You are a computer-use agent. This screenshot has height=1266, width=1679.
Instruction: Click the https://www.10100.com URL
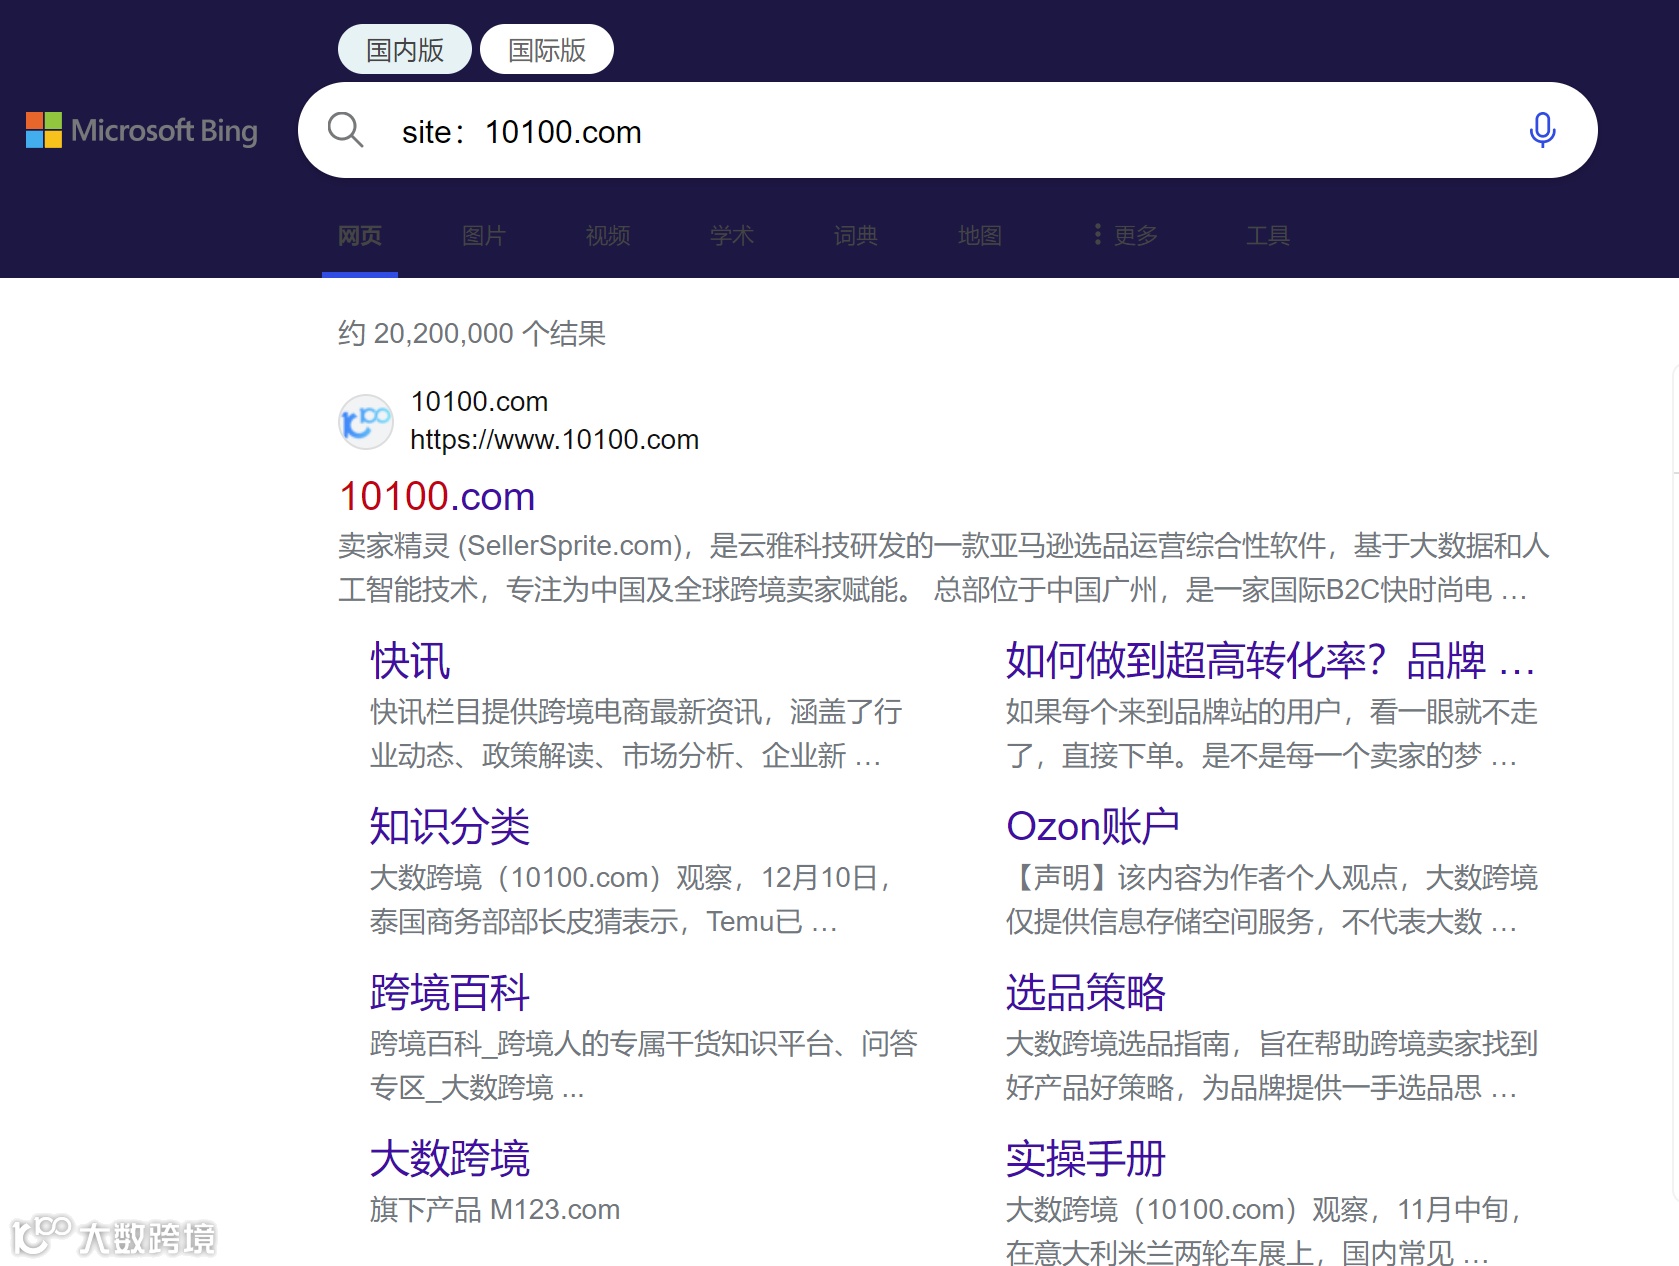pos(554,440)
